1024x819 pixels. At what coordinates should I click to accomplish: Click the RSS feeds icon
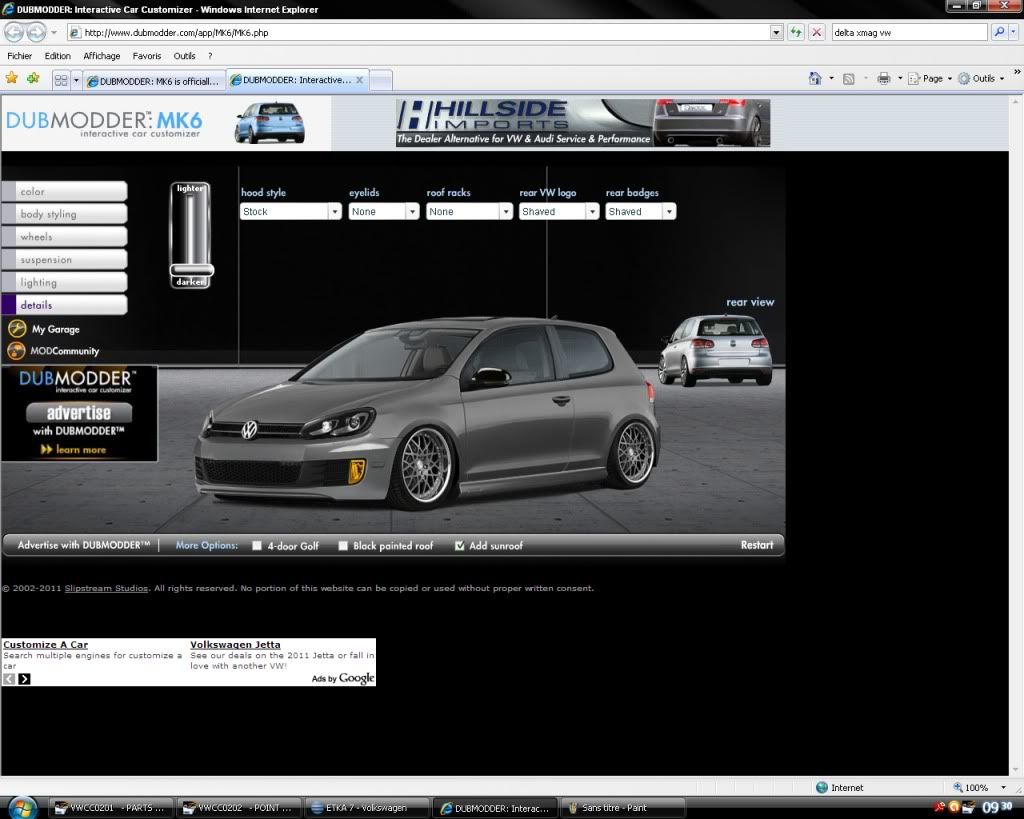pos(848,79)
